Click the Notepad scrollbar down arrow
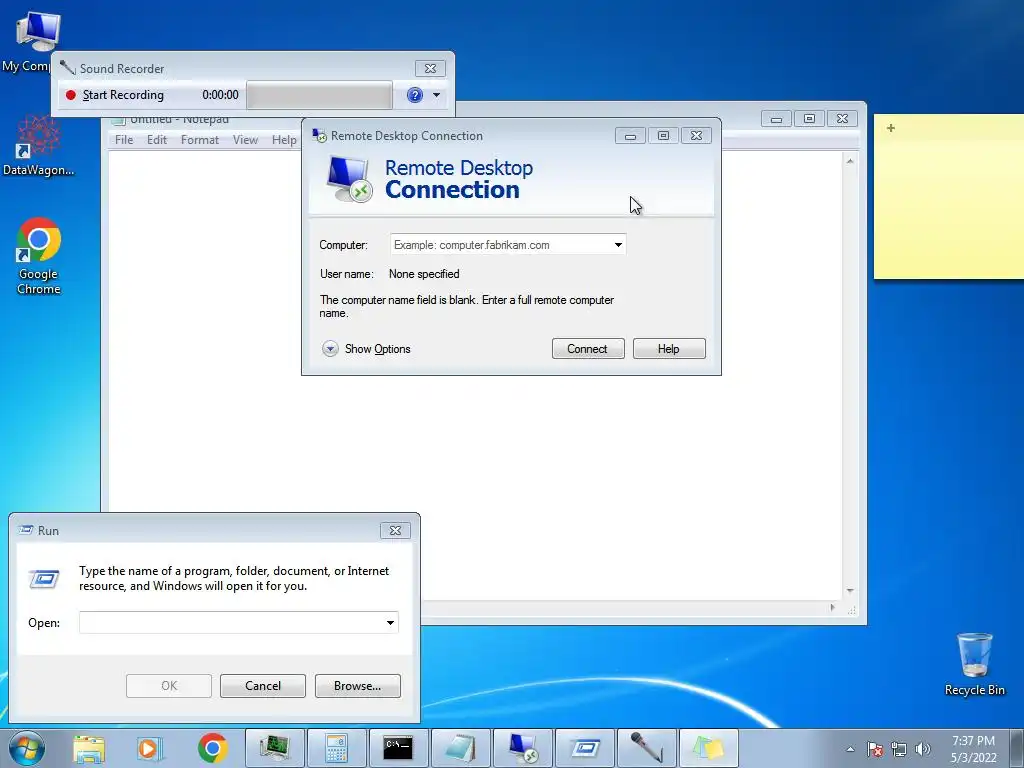Screen dimensions: 1024x768 coord(850,590)
